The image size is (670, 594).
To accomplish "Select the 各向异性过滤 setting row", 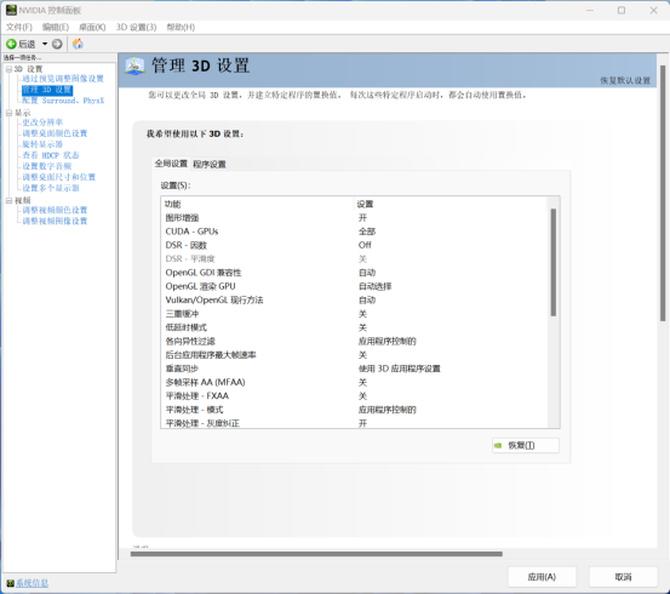I will tap(355, 341).
